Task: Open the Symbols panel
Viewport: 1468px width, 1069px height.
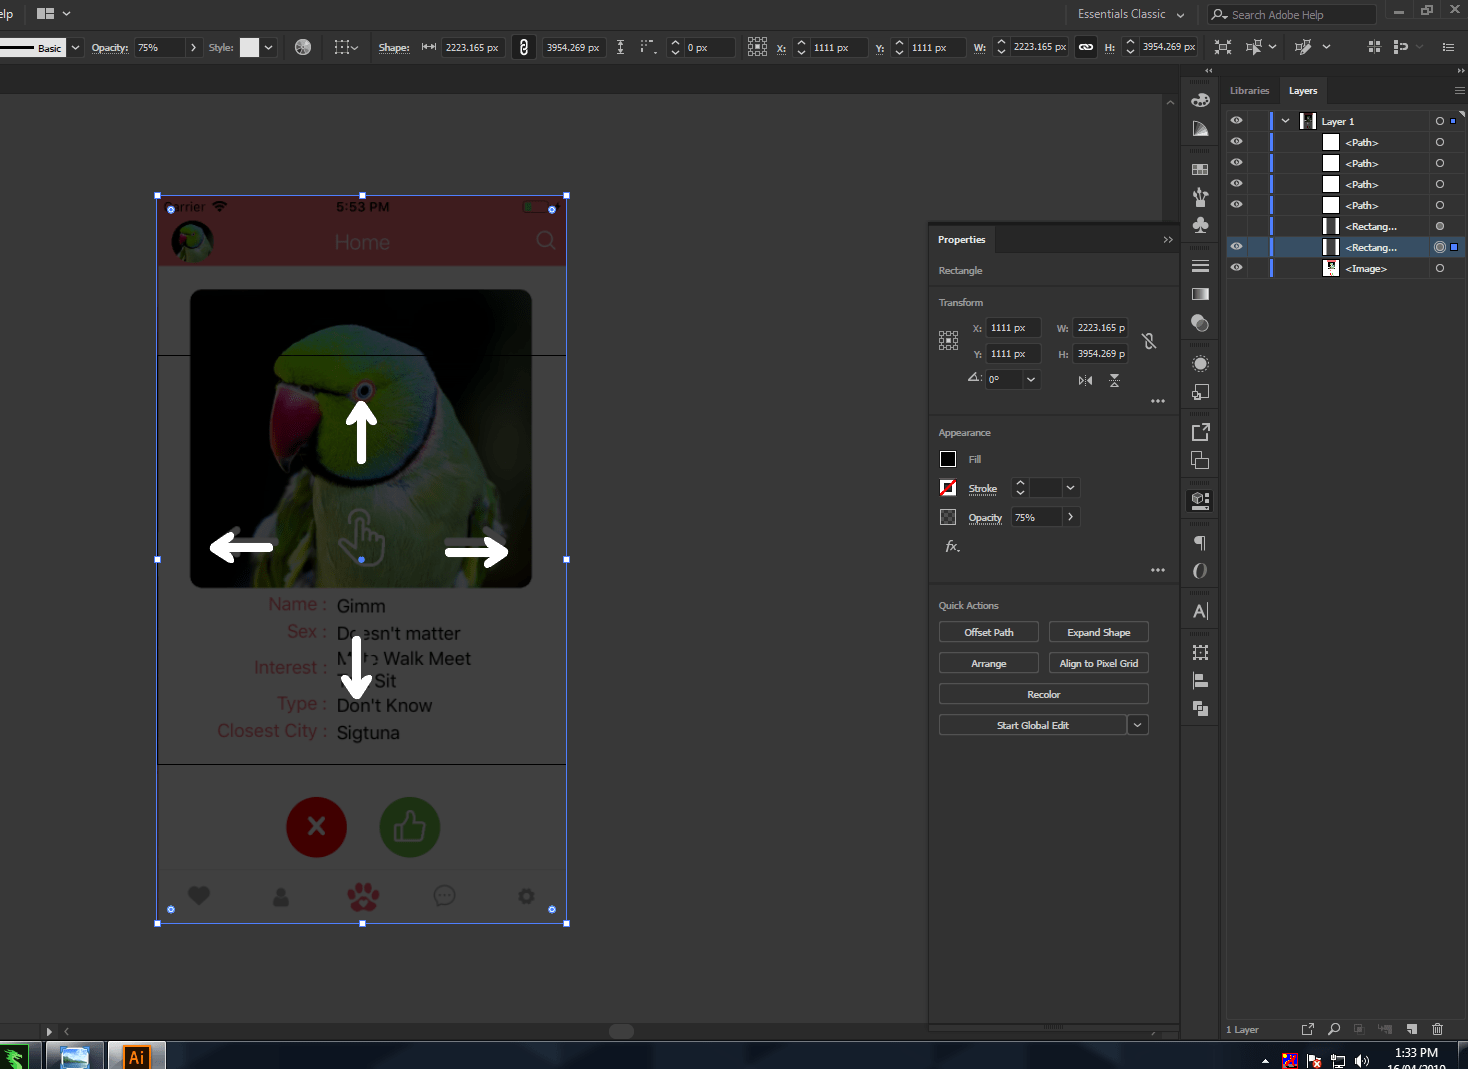Action: click(x=1200, y=225)
